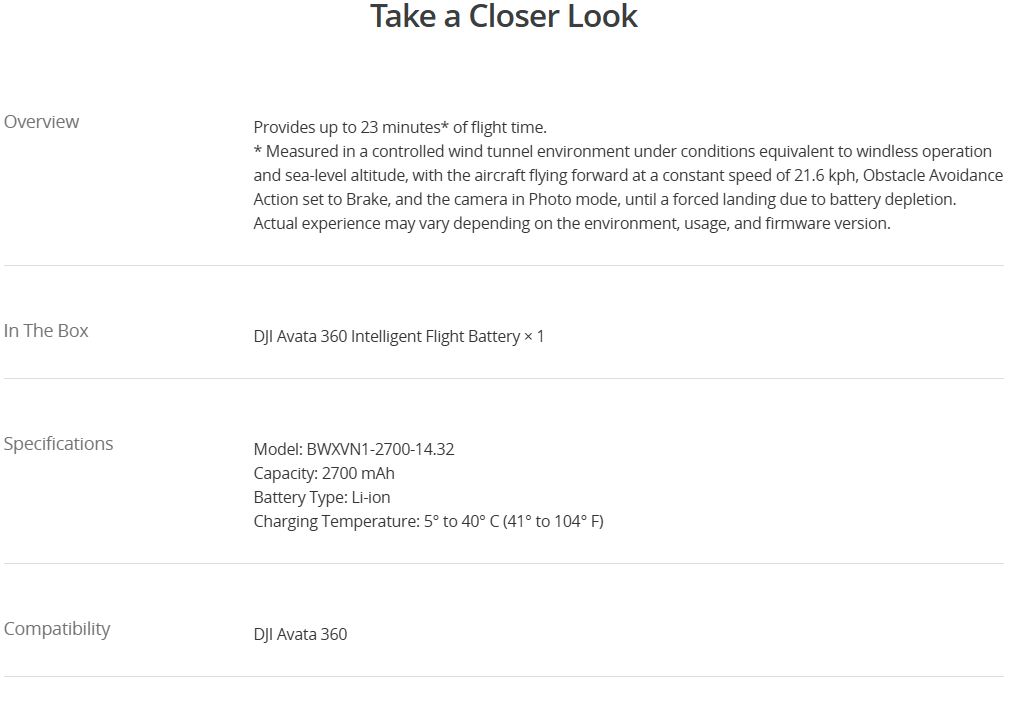Click the line starting "* Measured in a controlled"

click(x=622, y=151)
